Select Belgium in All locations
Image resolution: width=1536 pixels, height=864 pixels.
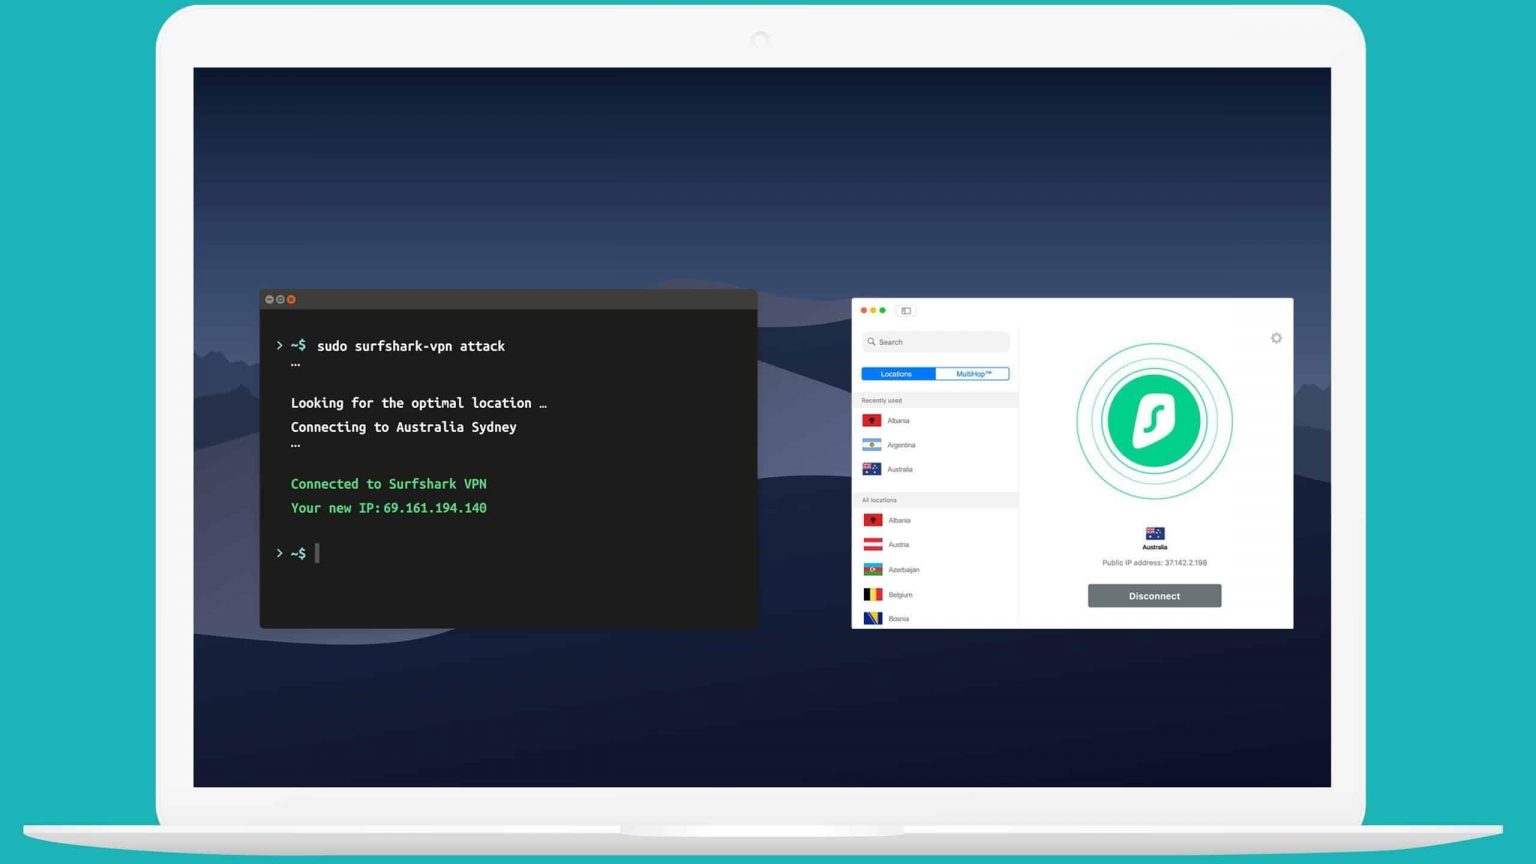pos(935,594)
